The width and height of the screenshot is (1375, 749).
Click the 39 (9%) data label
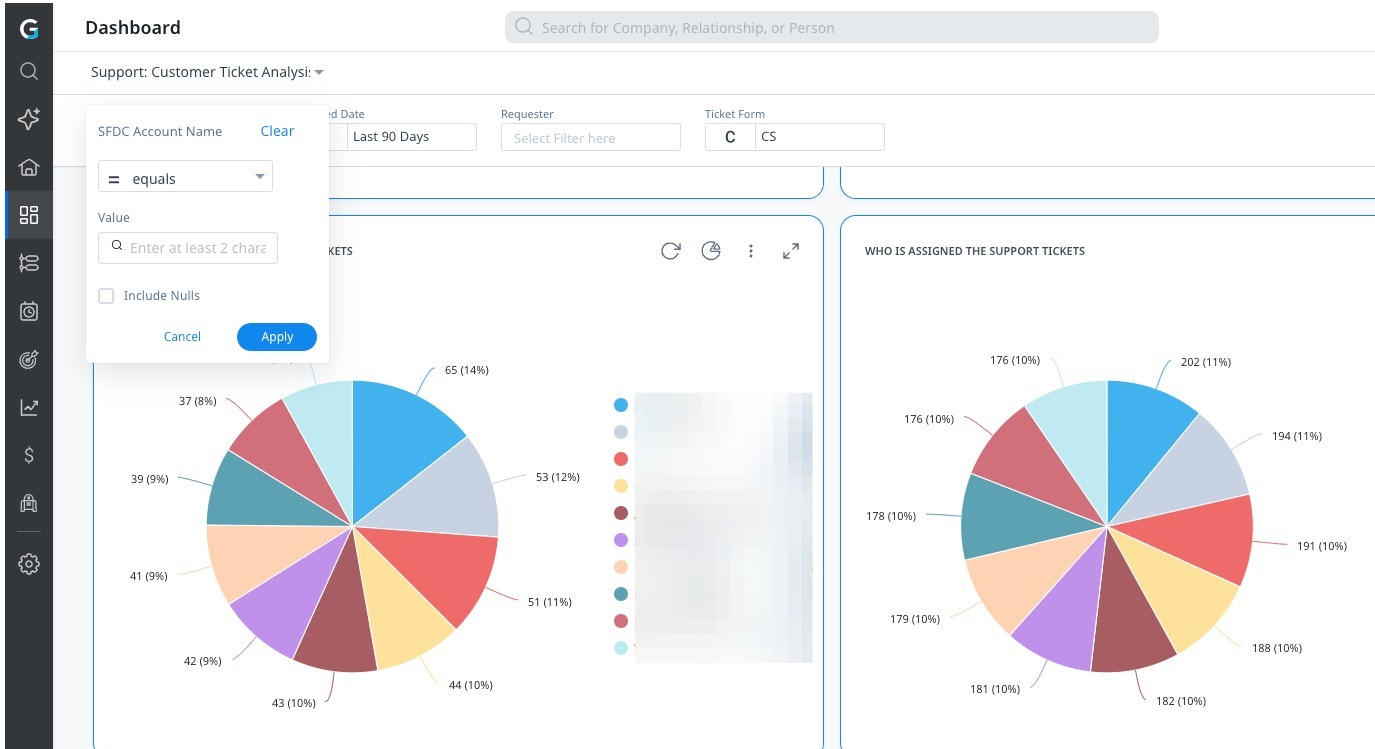click(x=150, y=479)
